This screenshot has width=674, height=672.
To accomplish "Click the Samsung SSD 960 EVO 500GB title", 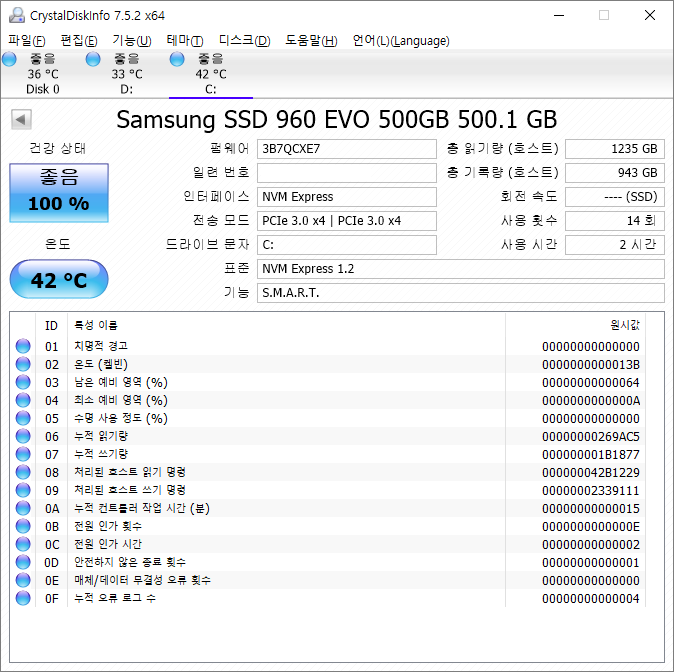I will [x=337, y=120].
